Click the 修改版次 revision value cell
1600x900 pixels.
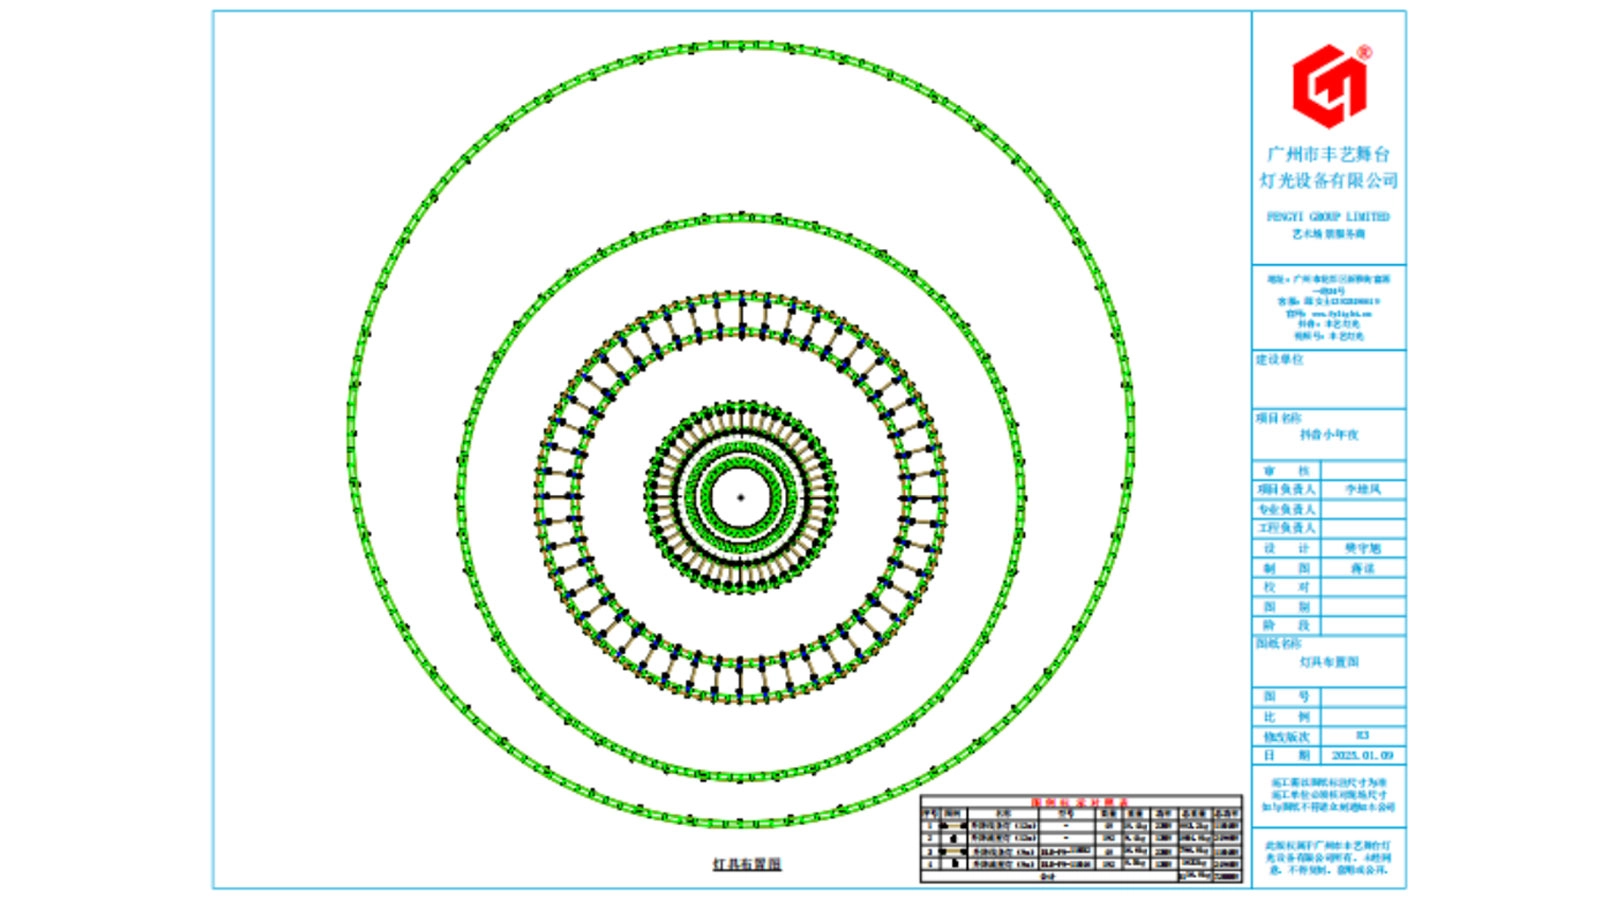point(1362,736)
